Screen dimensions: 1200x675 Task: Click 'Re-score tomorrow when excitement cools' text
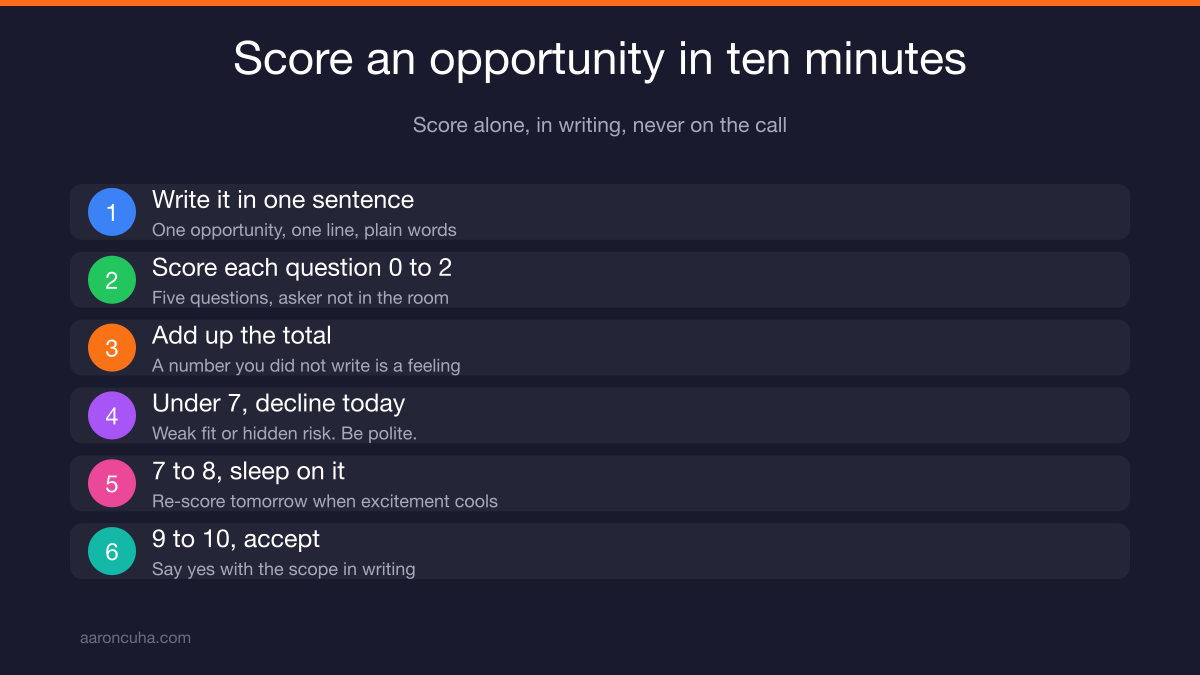coord(325,502)
